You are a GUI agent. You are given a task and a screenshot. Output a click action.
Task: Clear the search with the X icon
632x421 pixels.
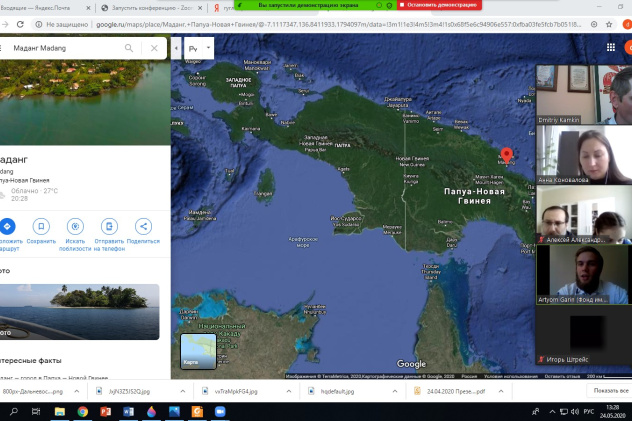click(x=153, y=47)
